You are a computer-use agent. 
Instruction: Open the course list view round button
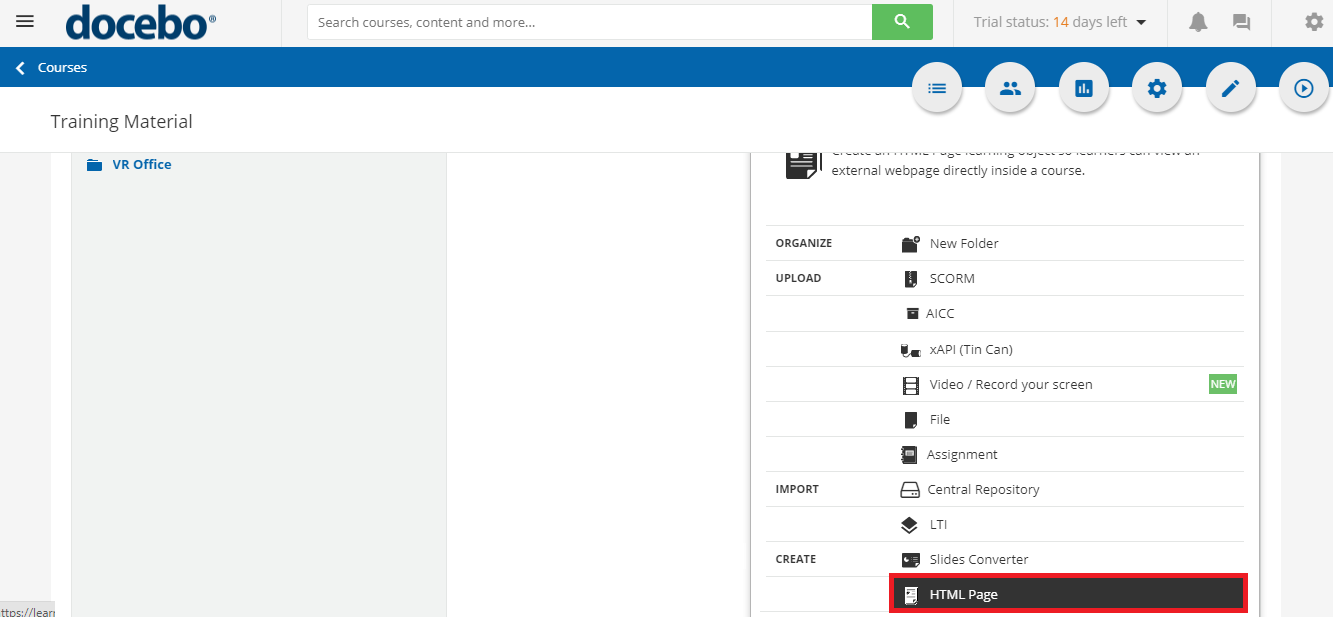click(937, 88)
